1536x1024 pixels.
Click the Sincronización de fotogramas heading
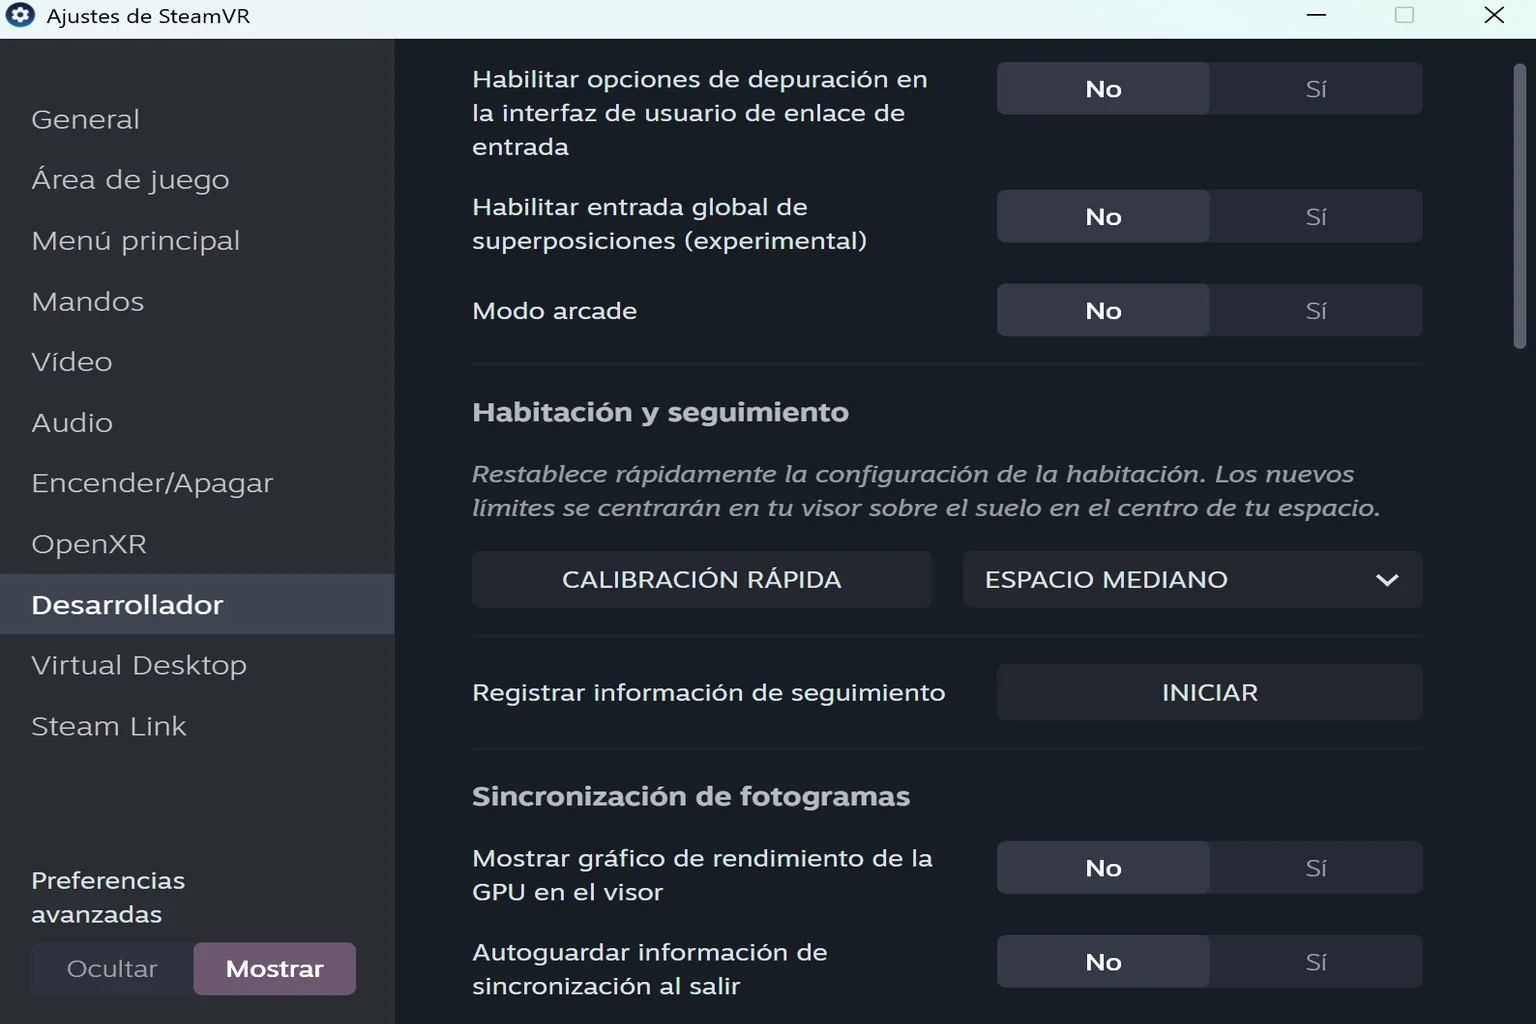coord(691,796)
